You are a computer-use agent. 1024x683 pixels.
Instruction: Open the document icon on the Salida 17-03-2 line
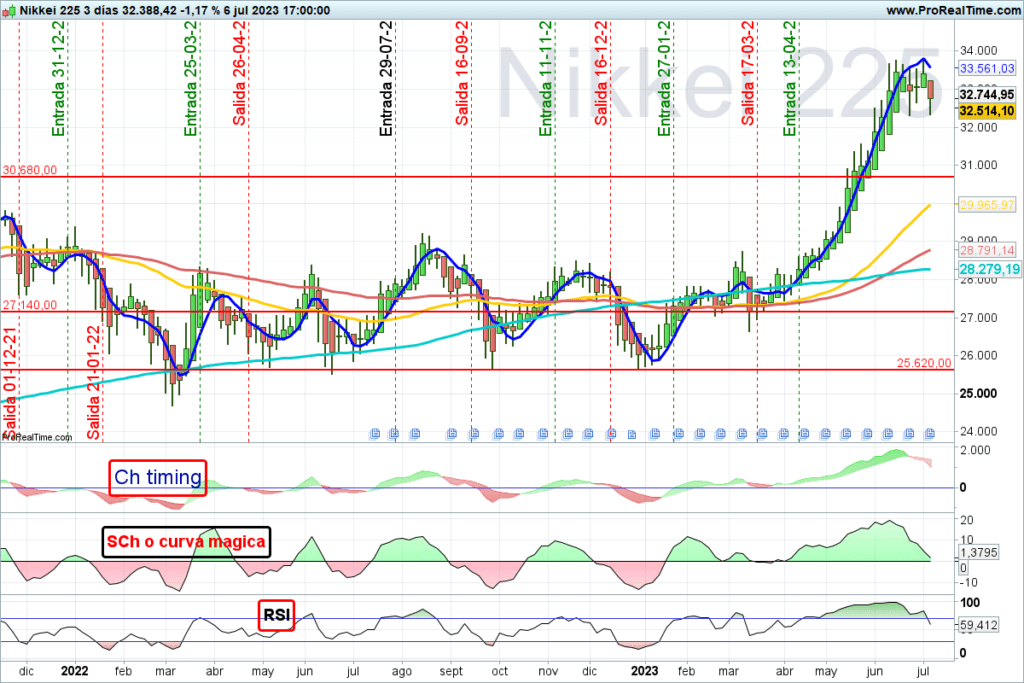point(762,434)
